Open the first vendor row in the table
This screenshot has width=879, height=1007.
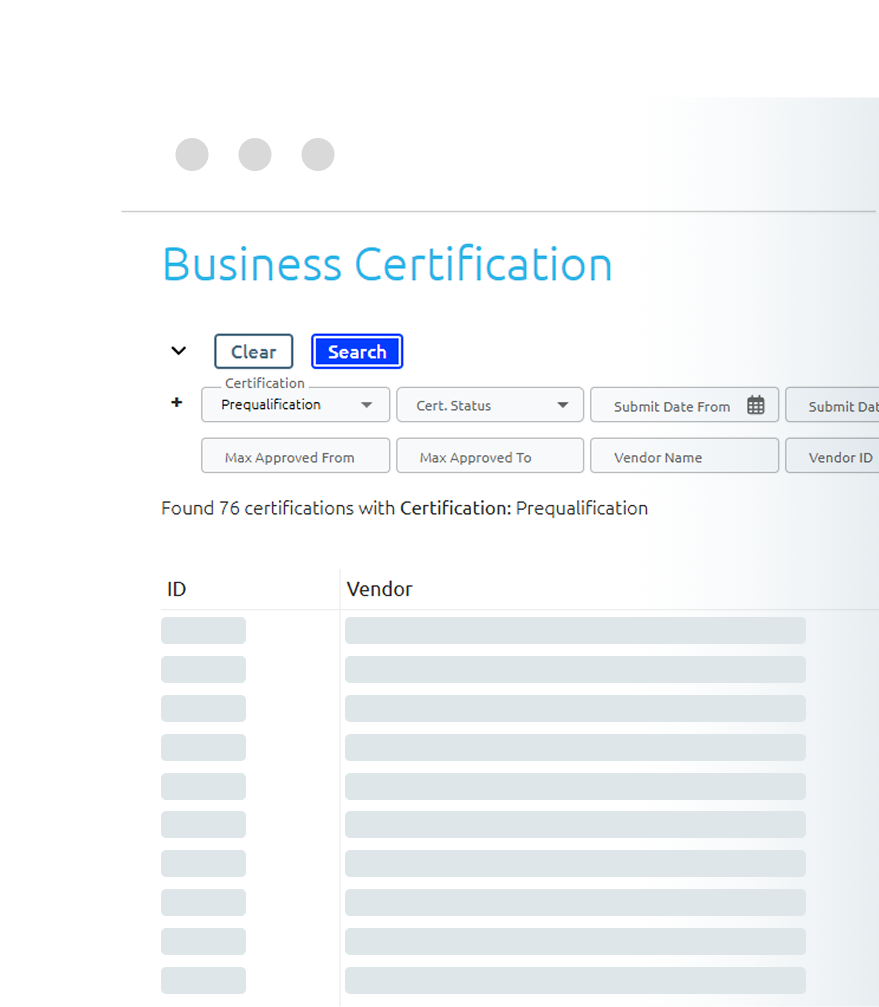(x=575, y=630)
